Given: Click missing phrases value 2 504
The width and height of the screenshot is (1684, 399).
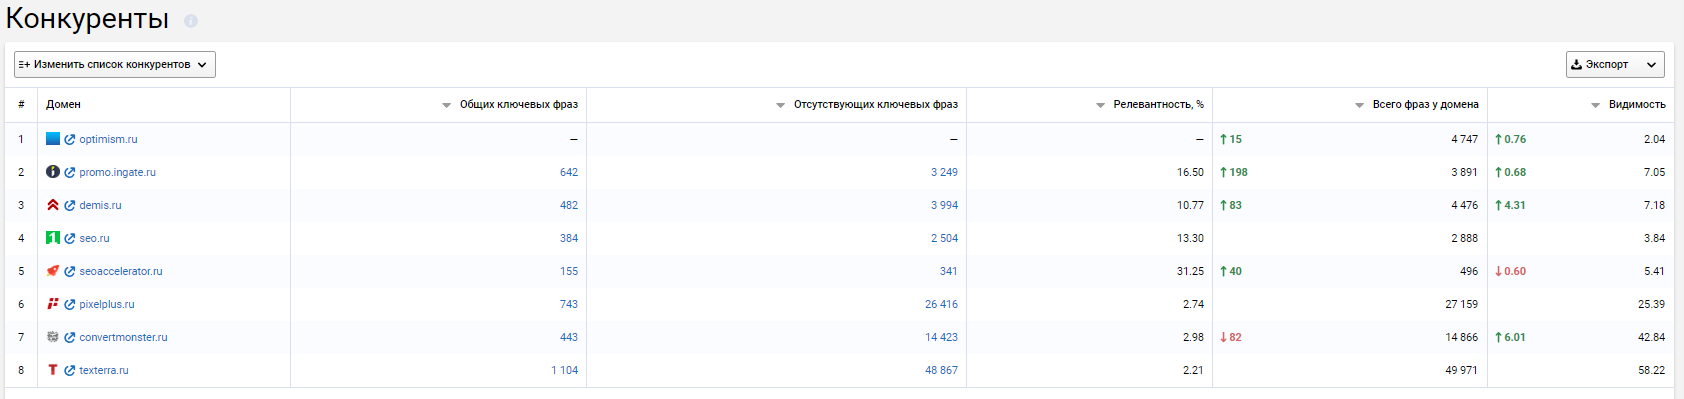Looking at the screenshot, I should (944, 239).
